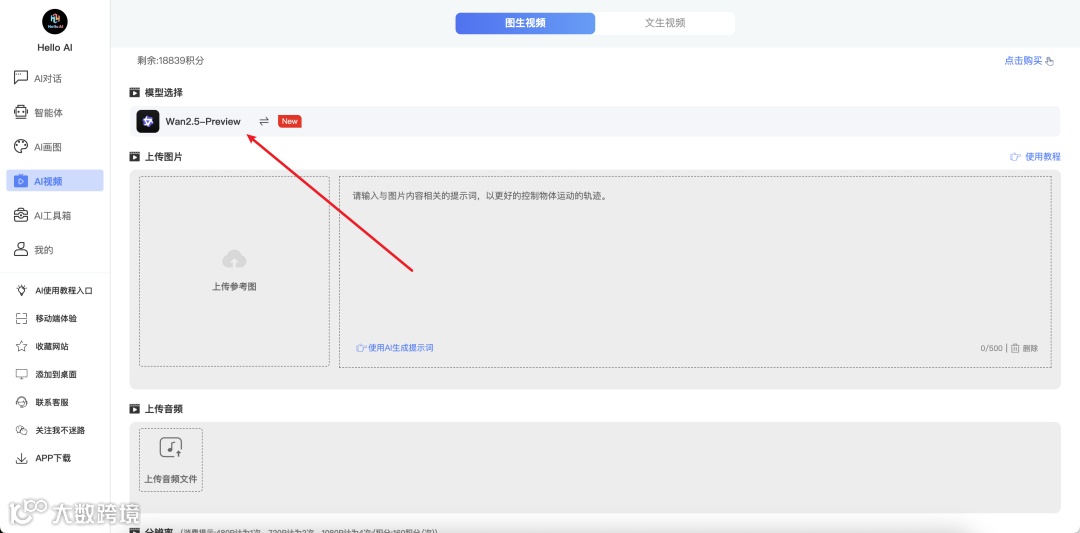Click the AI使用教程入口 lightbulb icon
The image size is (1080, 533).
point(21,291)
